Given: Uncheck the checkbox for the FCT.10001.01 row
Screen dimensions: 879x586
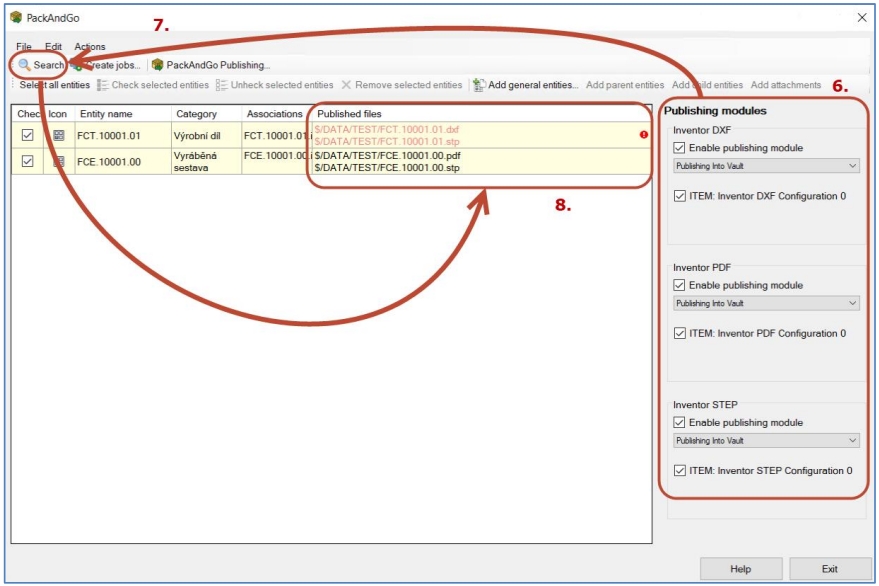Looking at the screenshot, I should pos(28,135).
